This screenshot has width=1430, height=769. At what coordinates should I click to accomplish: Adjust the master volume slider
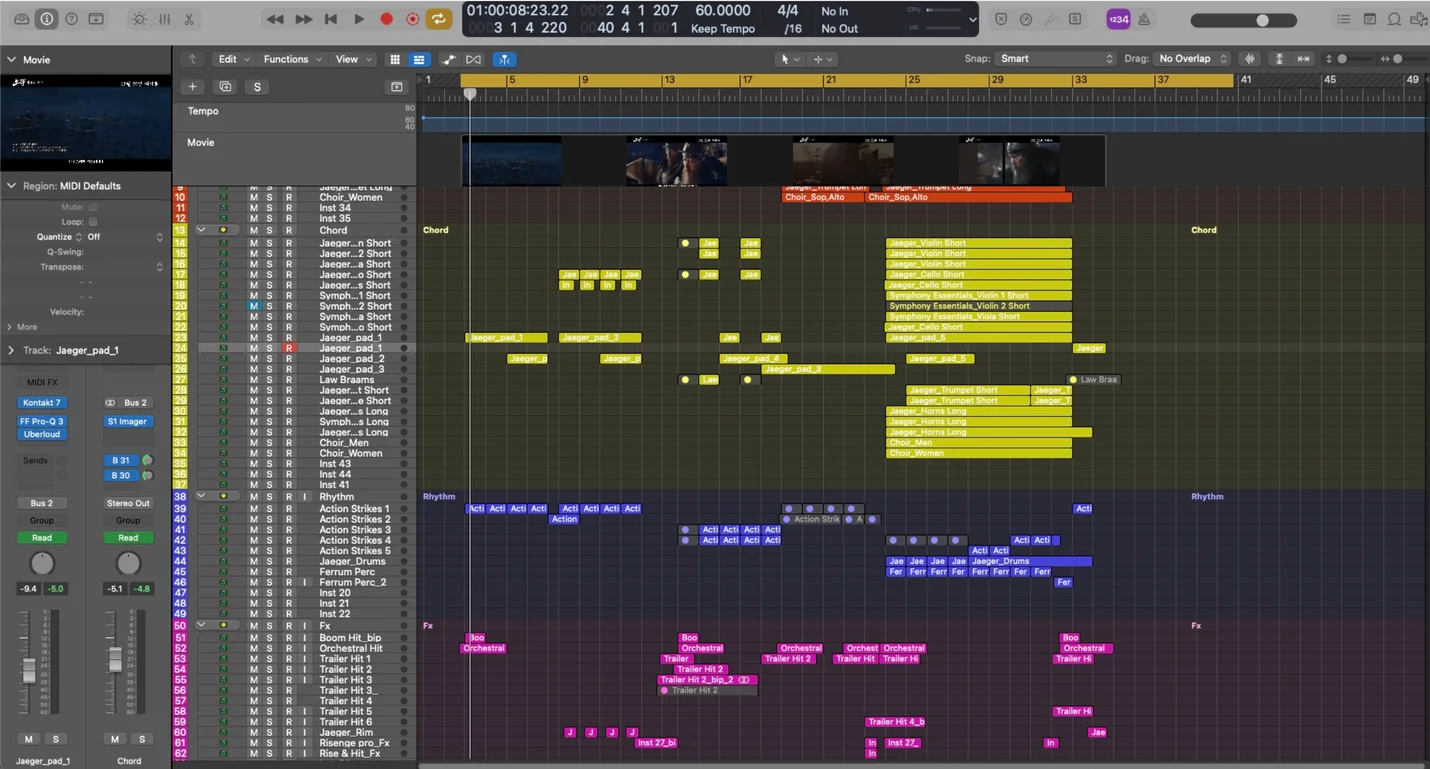(1245, 20)
